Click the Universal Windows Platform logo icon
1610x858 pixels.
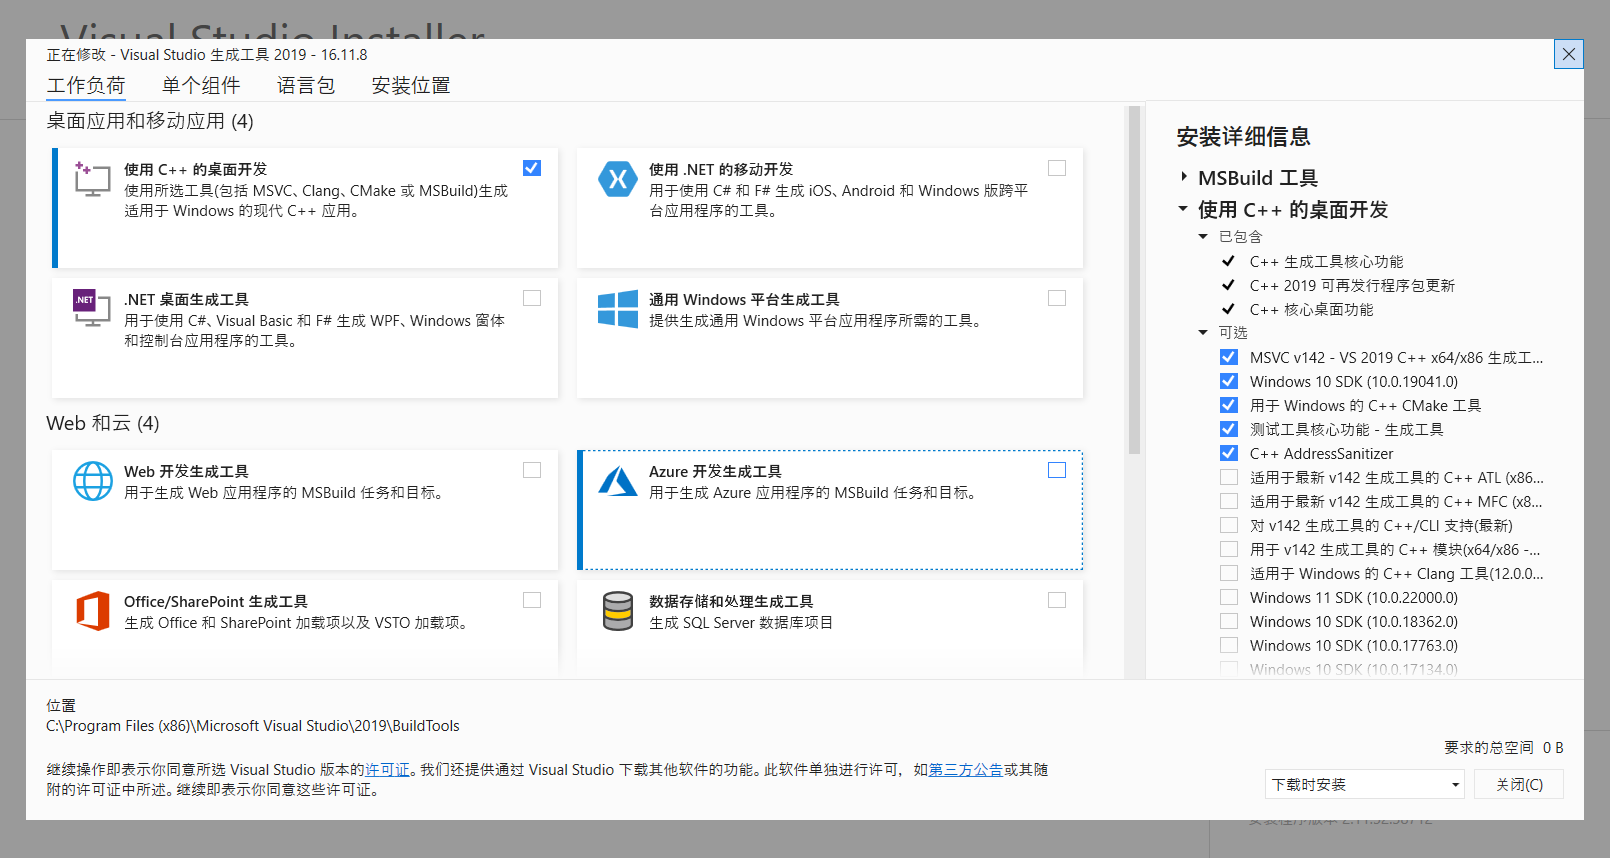point(618,309)
